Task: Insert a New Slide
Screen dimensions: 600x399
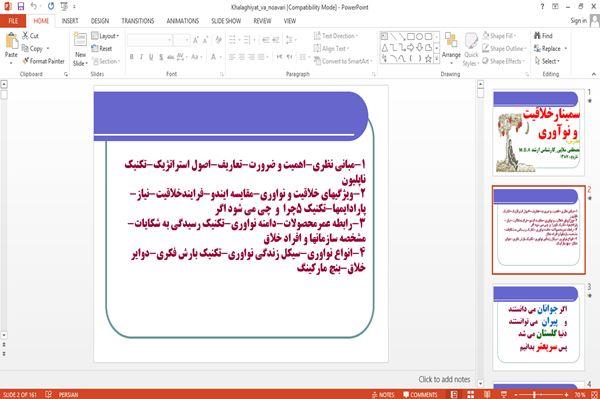Action: 80,50
